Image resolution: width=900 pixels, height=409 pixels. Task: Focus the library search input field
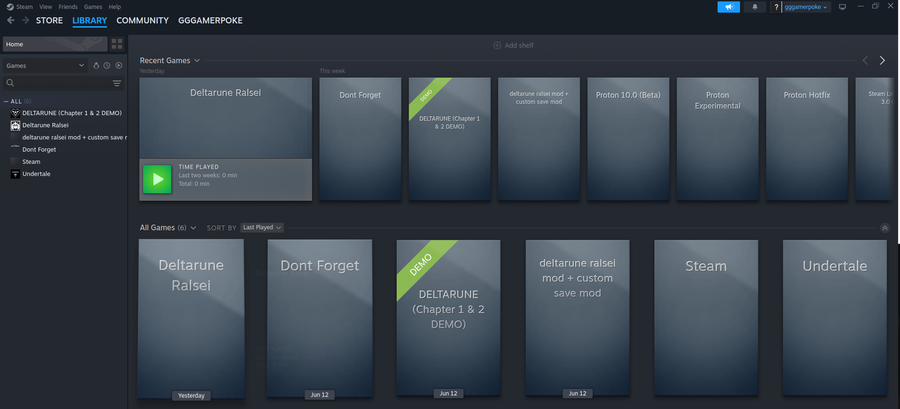pyautogui.click(x=63, y=84)
